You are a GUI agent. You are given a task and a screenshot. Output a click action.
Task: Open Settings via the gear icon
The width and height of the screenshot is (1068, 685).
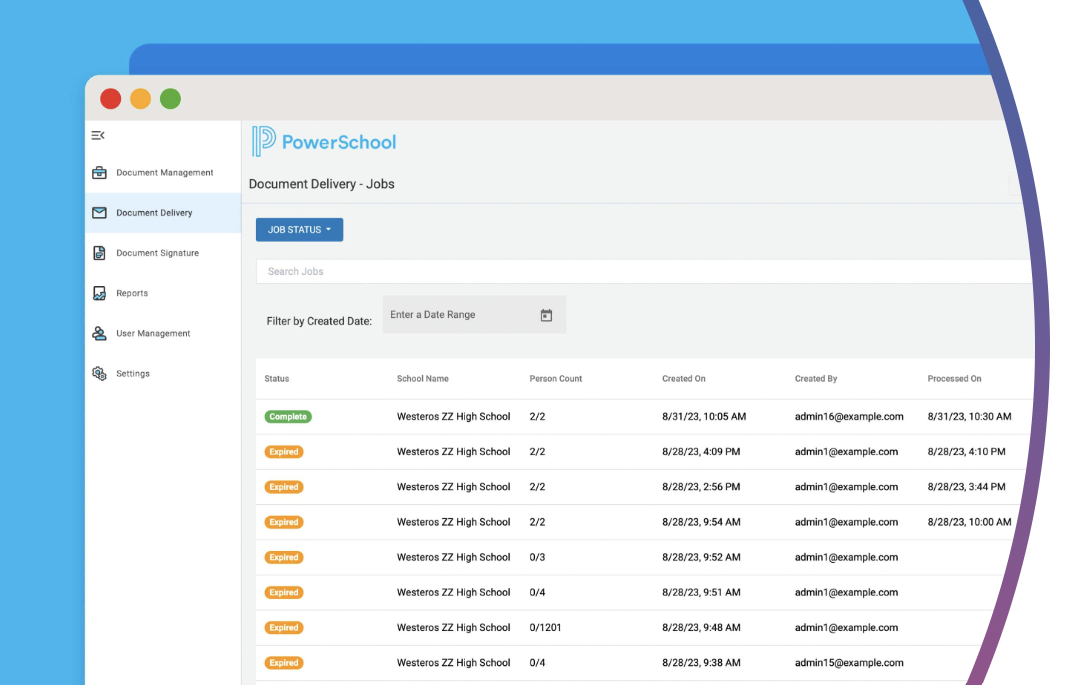click(x=99, y=372)
